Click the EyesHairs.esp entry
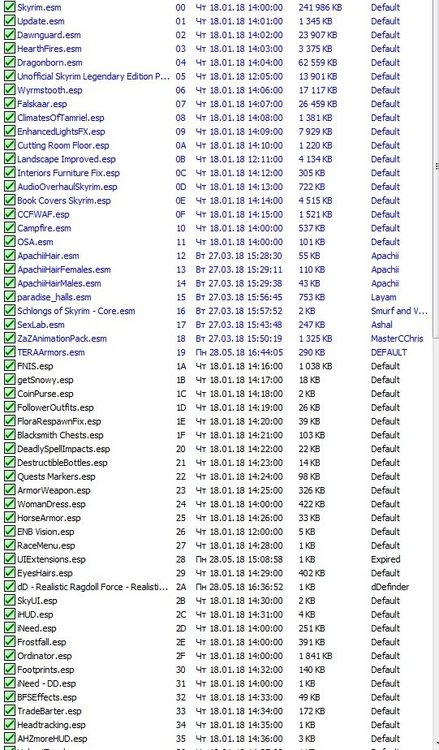 (x=45, y=573)
